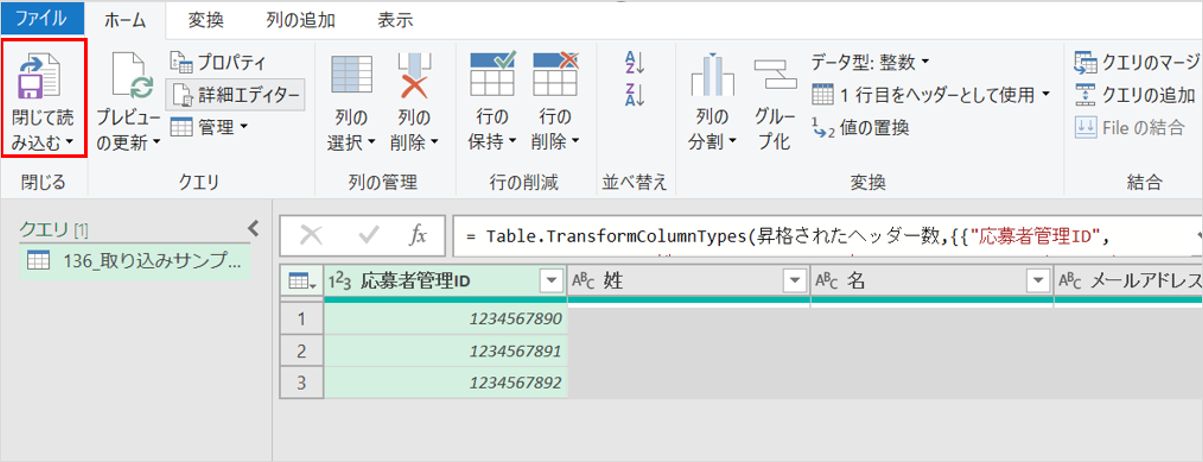This screenshot has height=462, width=1203.
Task: Open filter dropdown for 名 column
Action: coord(1038,282)
